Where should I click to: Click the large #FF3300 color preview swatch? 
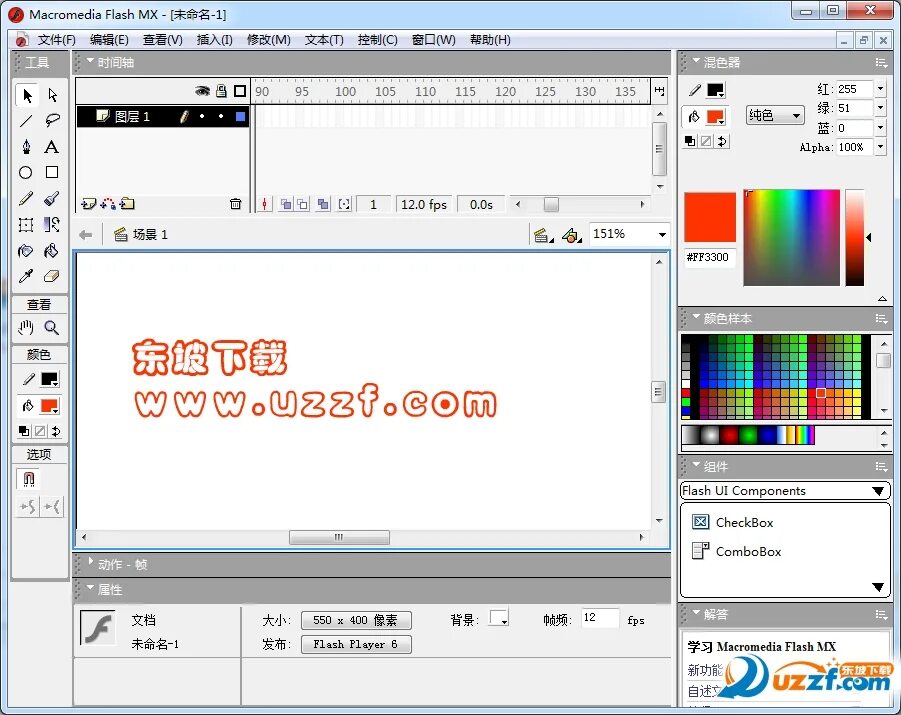pyautogui.click(x=710, y=217)
